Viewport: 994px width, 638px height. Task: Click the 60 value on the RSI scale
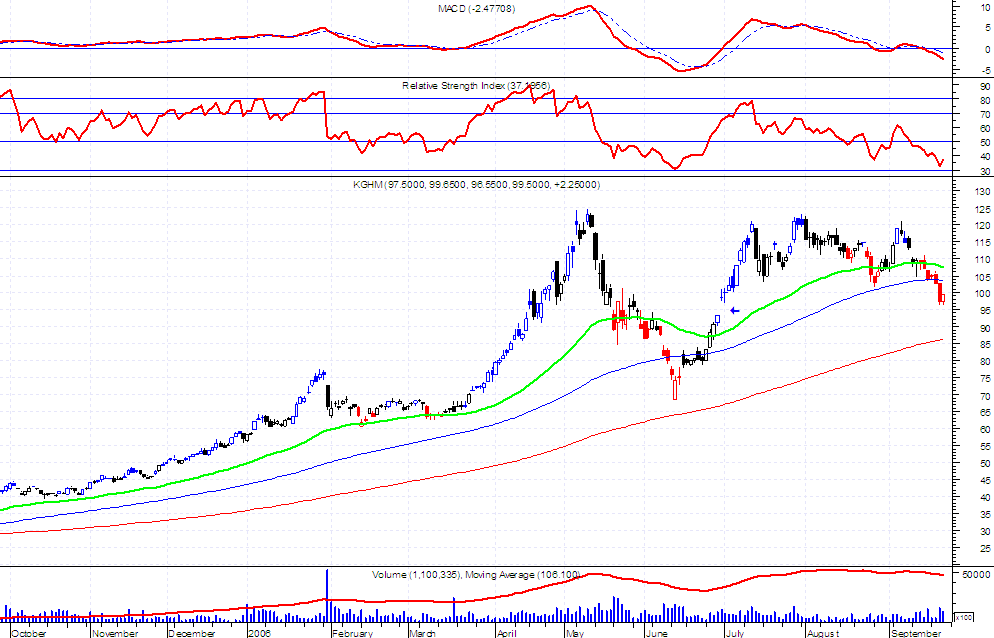985,129
